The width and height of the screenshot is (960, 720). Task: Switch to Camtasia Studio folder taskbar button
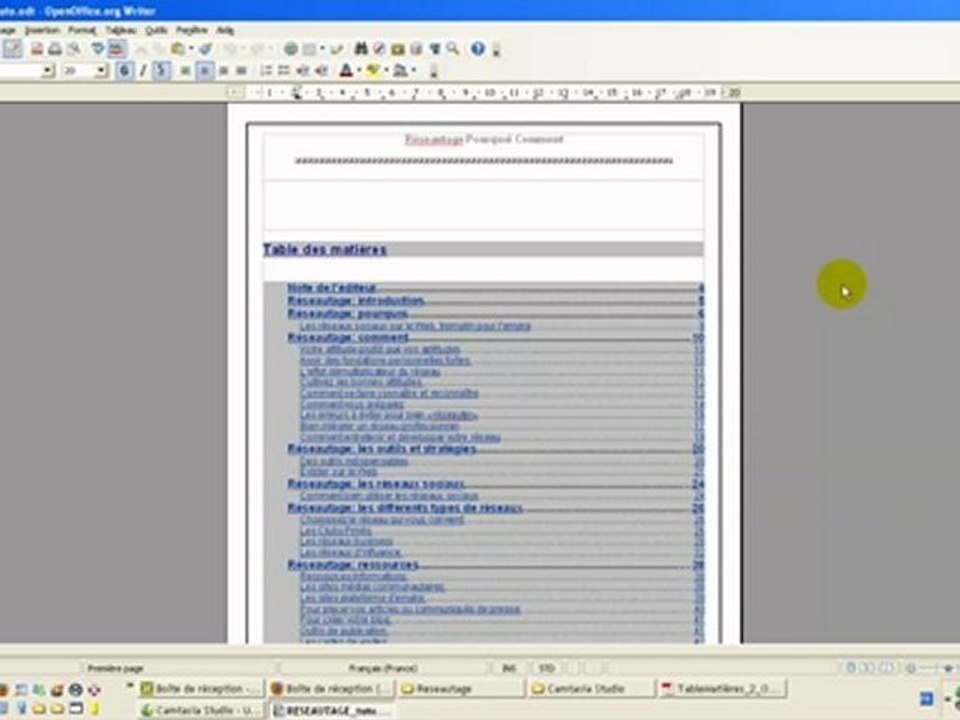[591, 689]
